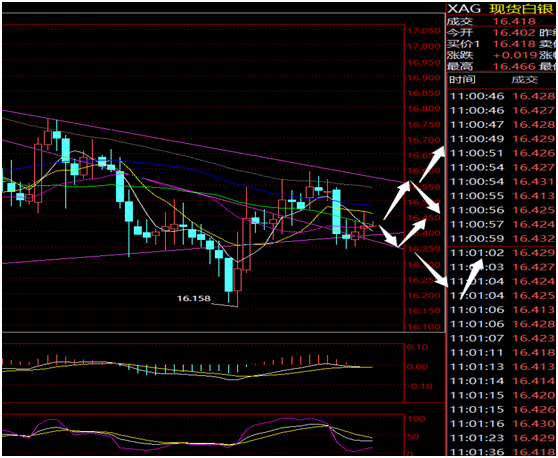Click the 今开 opening price label
558x458 pixels.
click(460, 33)
